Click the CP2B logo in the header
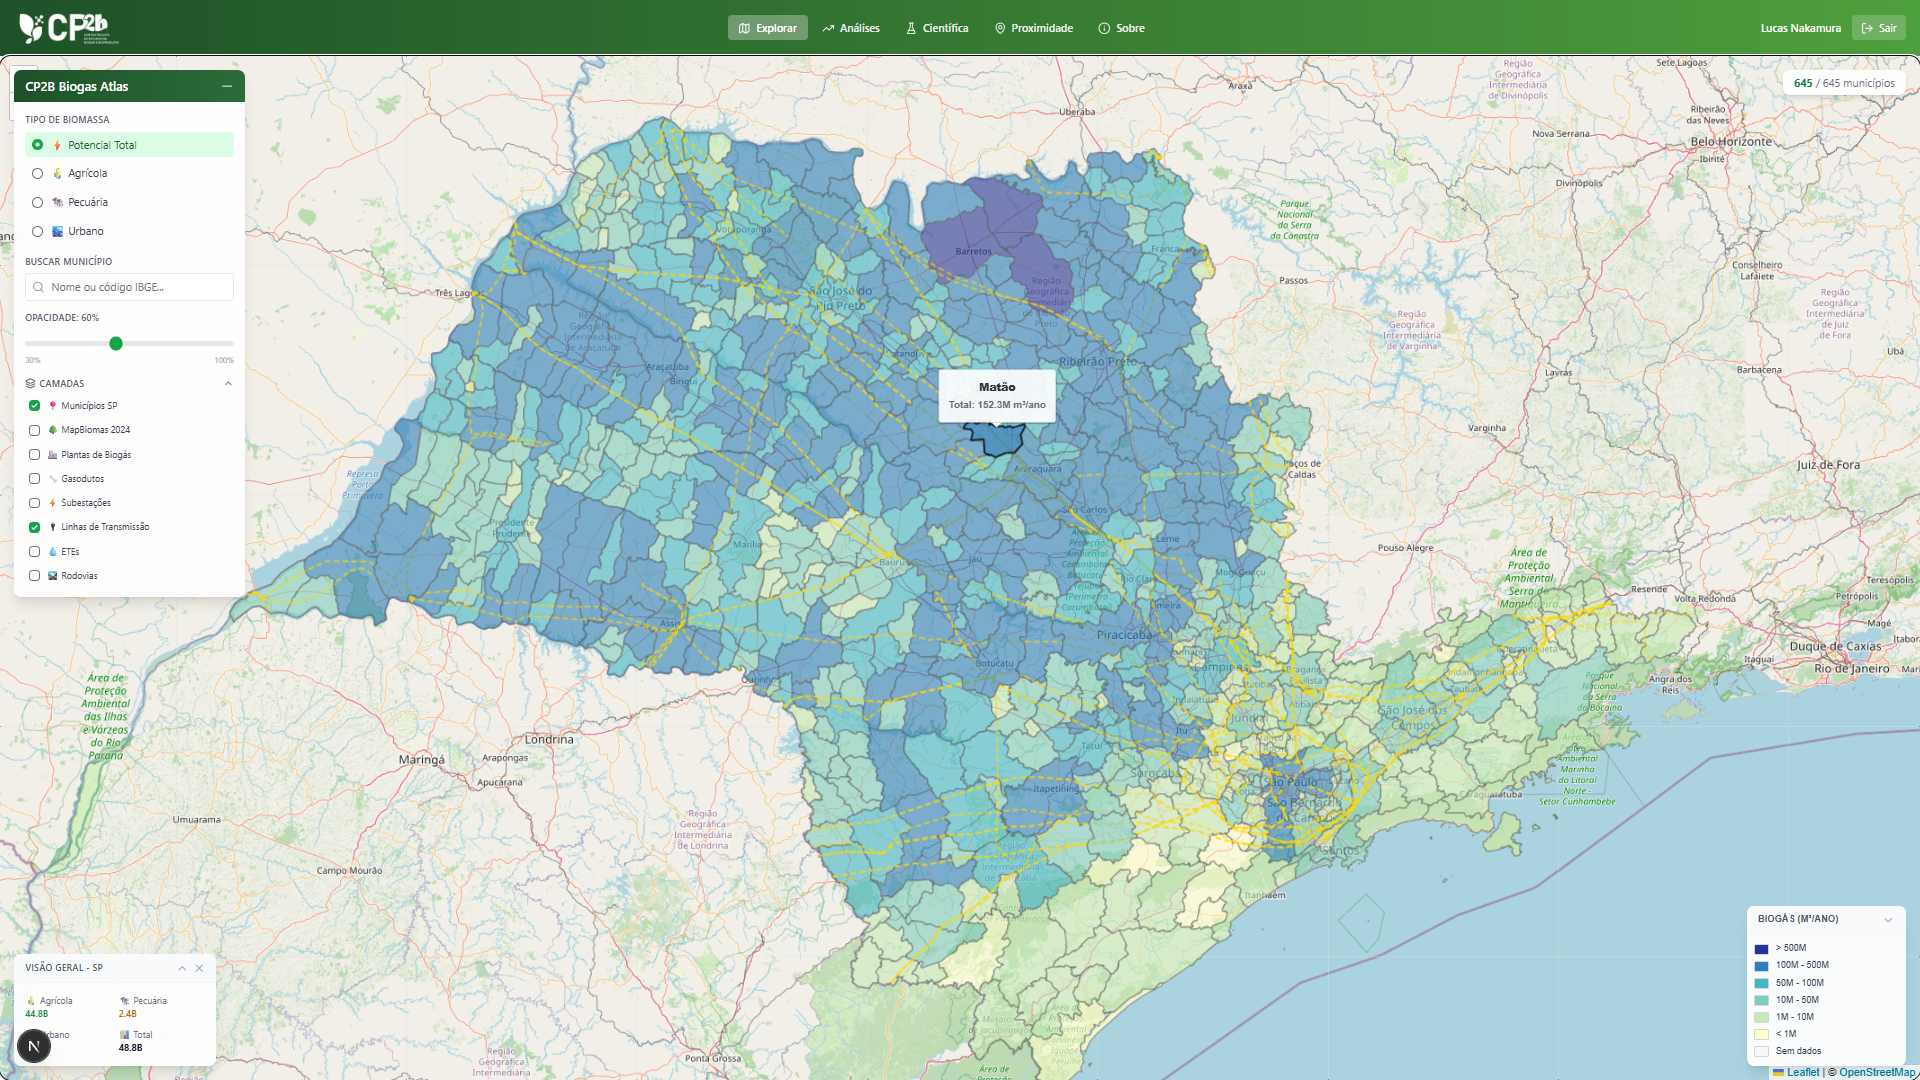Viewport: 1920px width, 1080px height. point(62,28)
